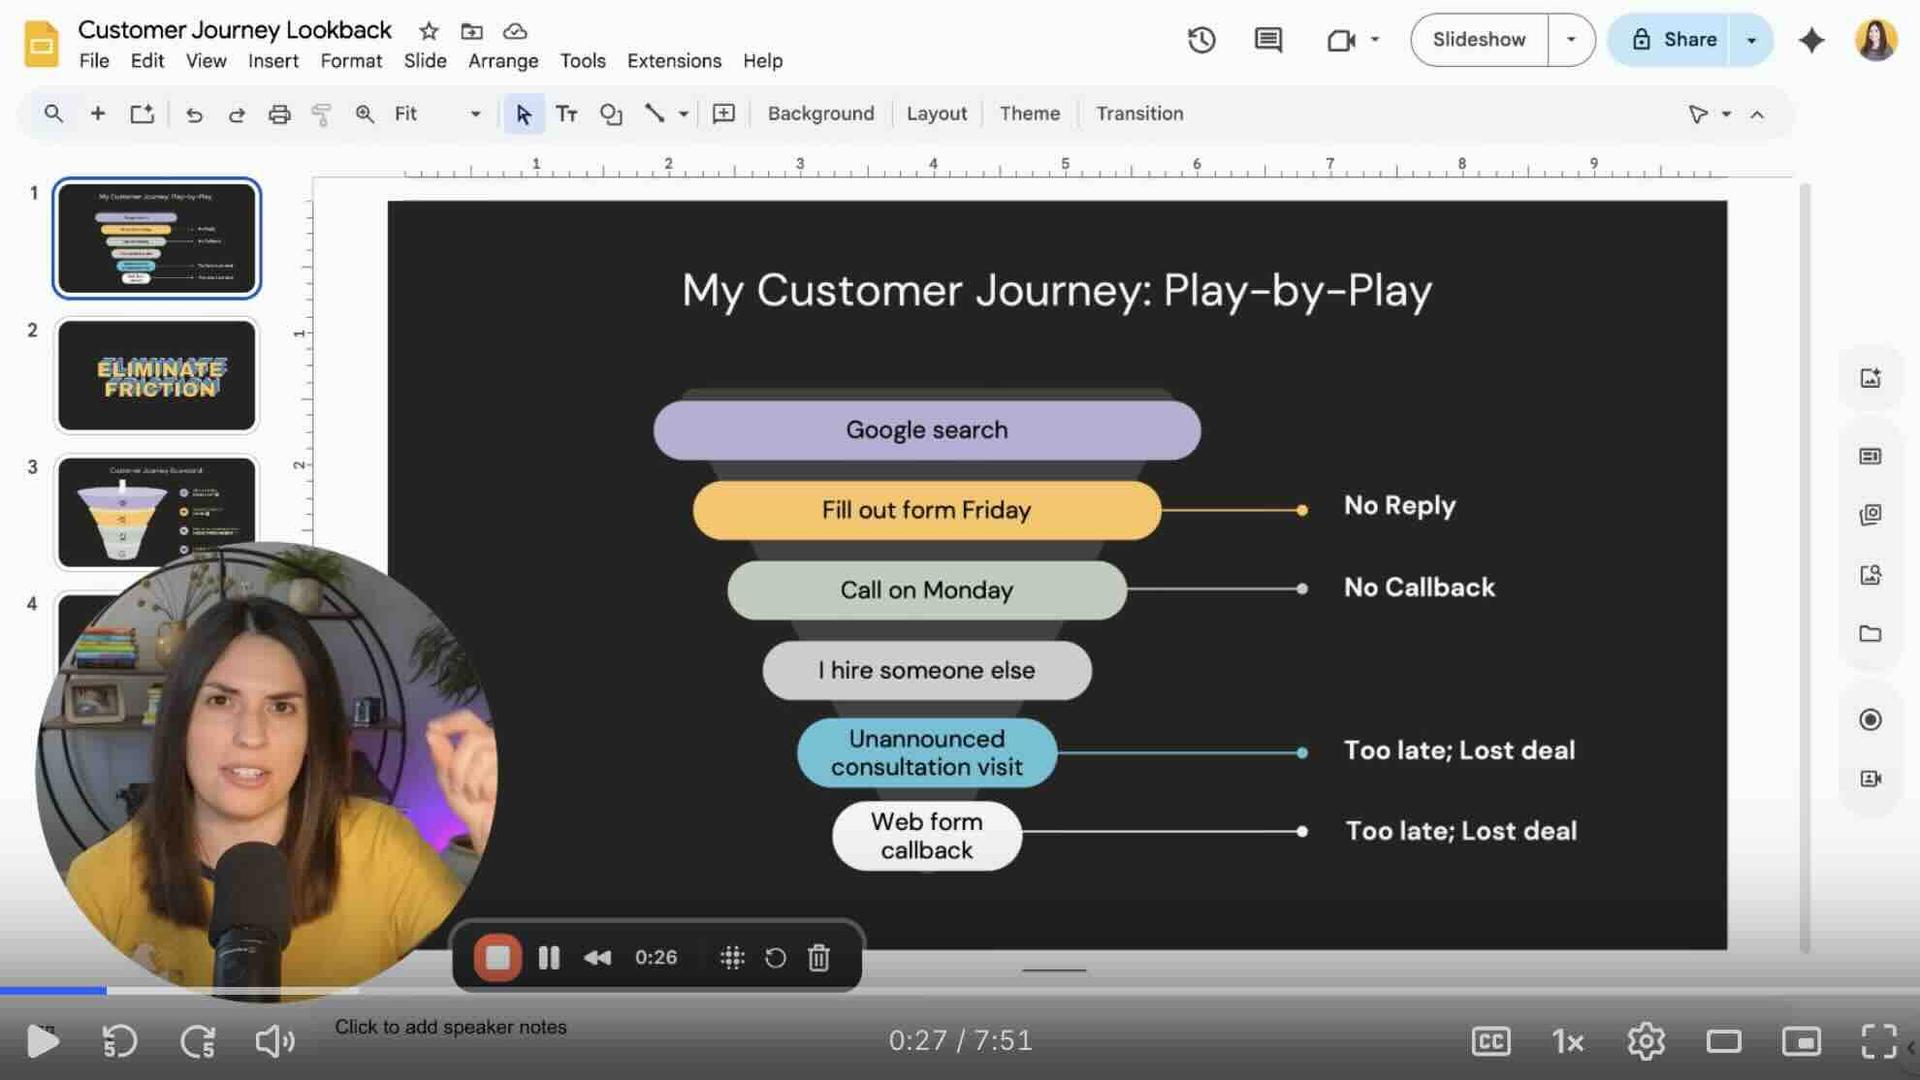Open the Format menu
This screenshot has width=1920, height=1080.
351,61
